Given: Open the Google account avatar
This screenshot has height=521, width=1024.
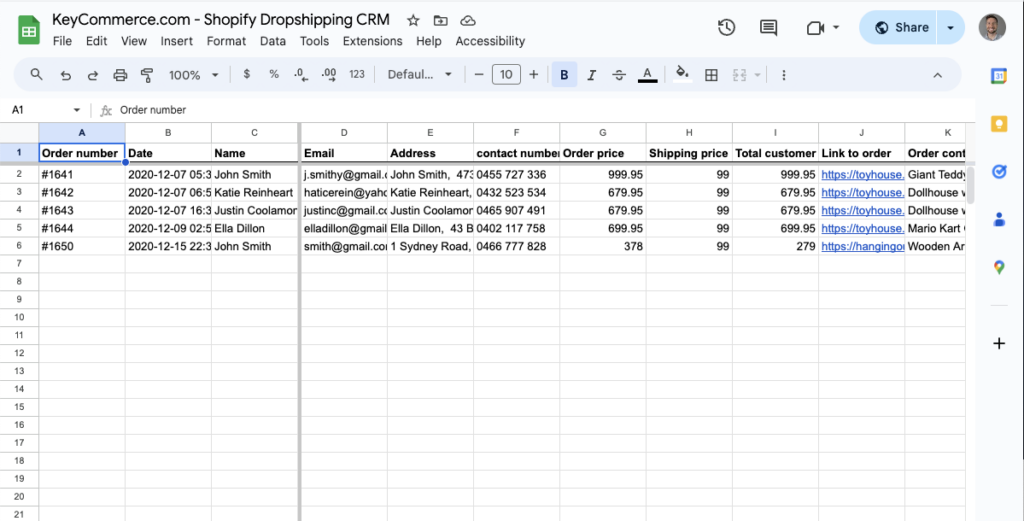Looking at the screenshot, I should [x=992, y=27].
